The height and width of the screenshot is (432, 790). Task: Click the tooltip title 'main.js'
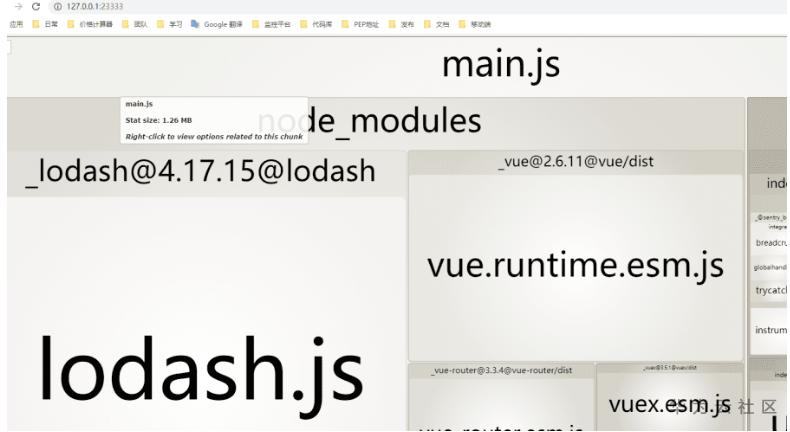(x=139, y=104)
